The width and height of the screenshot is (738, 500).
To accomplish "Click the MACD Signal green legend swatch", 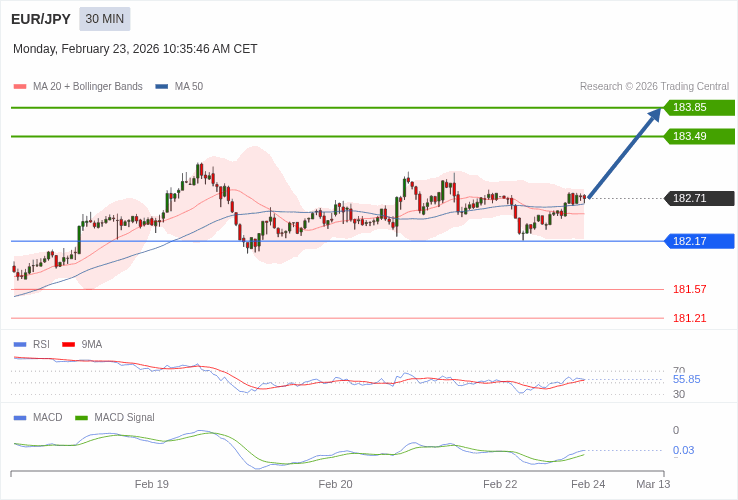I will (x=82, y=418).
